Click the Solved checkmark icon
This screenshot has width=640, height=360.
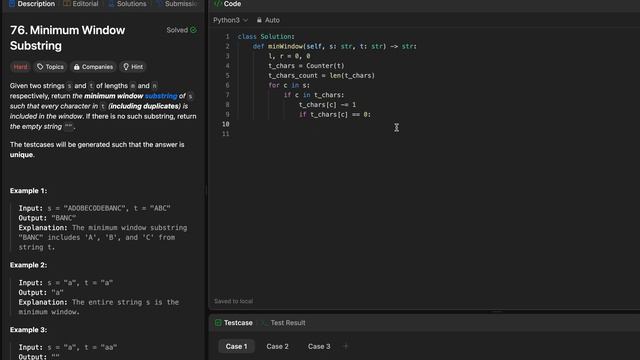(193, 30)
